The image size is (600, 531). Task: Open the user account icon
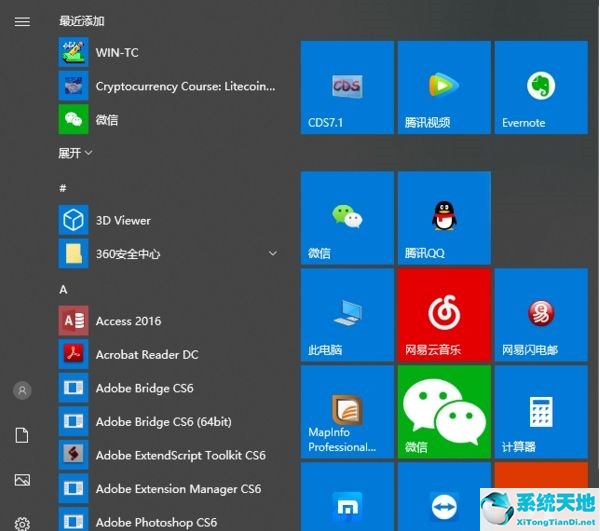[22, 391]
